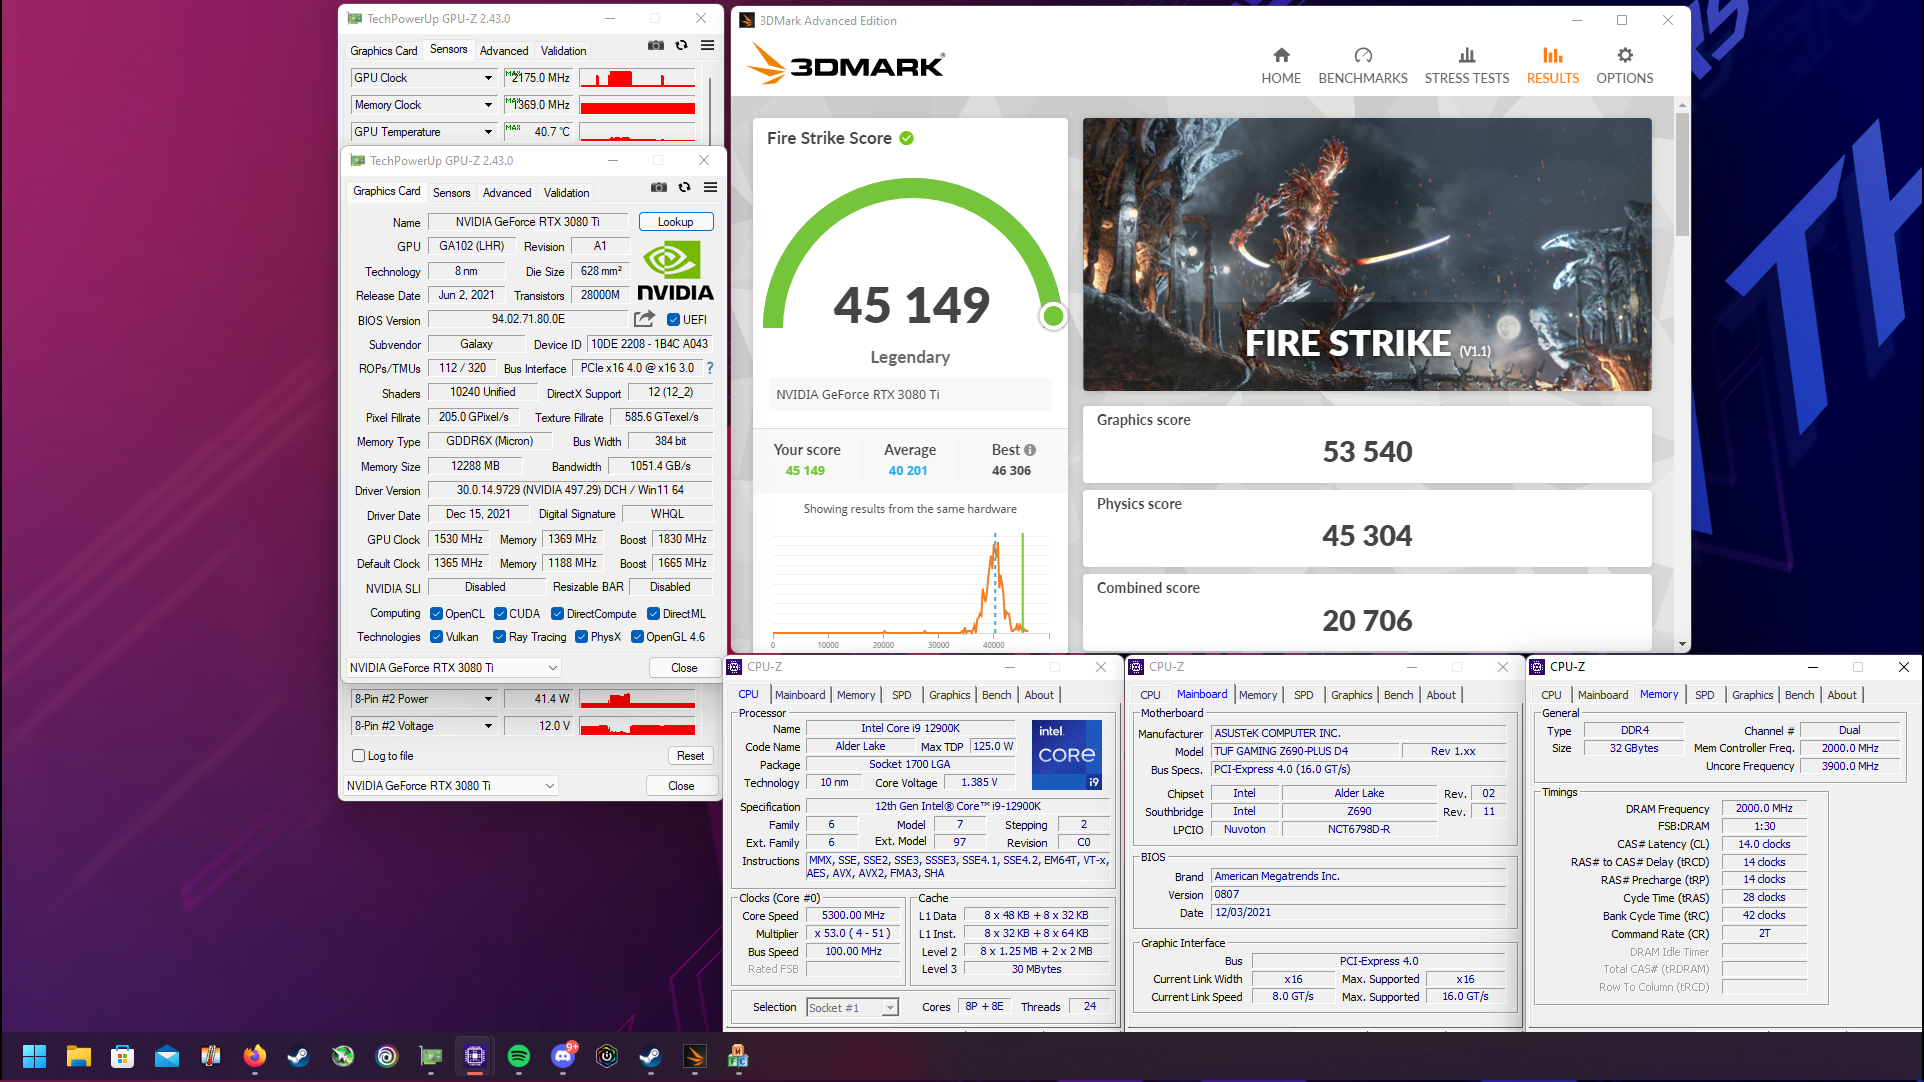Open Bench tab in second CPU-Z window
The height and width of the screenshot is (1082, 1924).
pyautogui.click(x=1399, y=695)
